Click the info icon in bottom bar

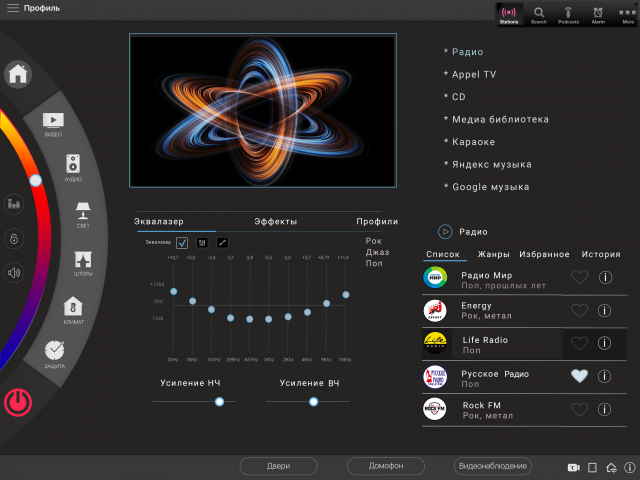[630, 467]
